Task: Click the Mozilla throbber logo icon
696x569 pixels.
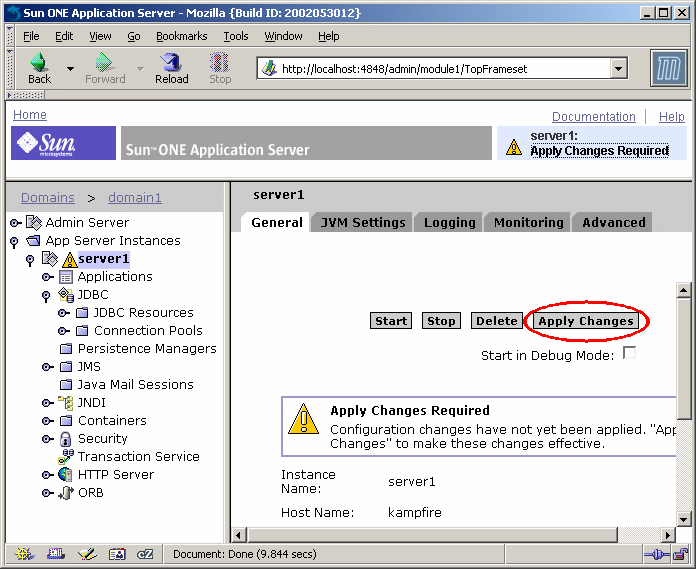Action: click(668, 68)
